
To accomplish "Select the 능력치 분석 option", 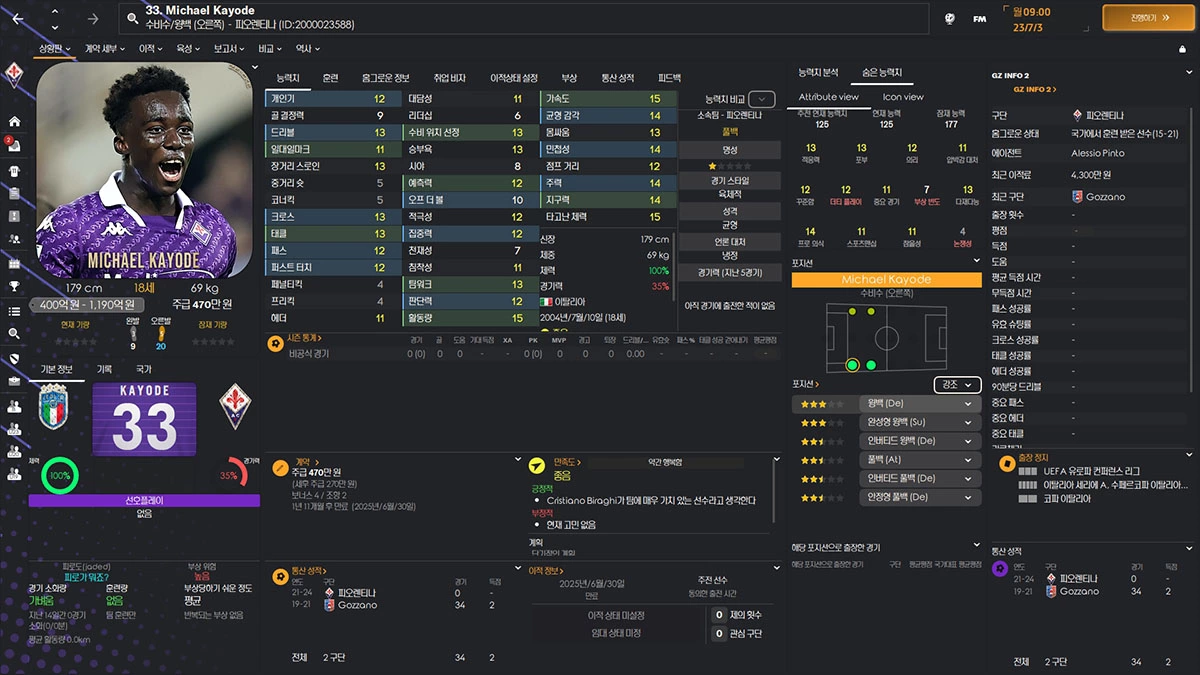I will [818, 72].
